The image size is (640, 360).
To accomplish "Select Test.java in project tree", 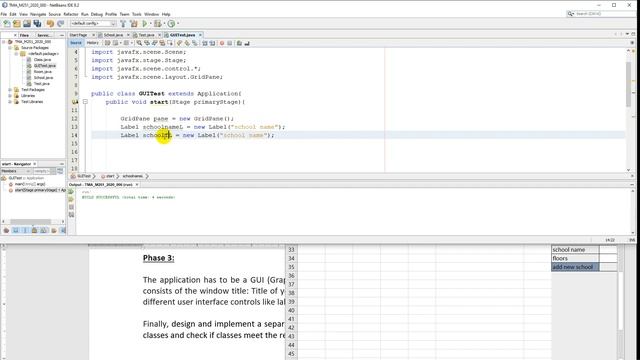I will (x=42, y=84).
